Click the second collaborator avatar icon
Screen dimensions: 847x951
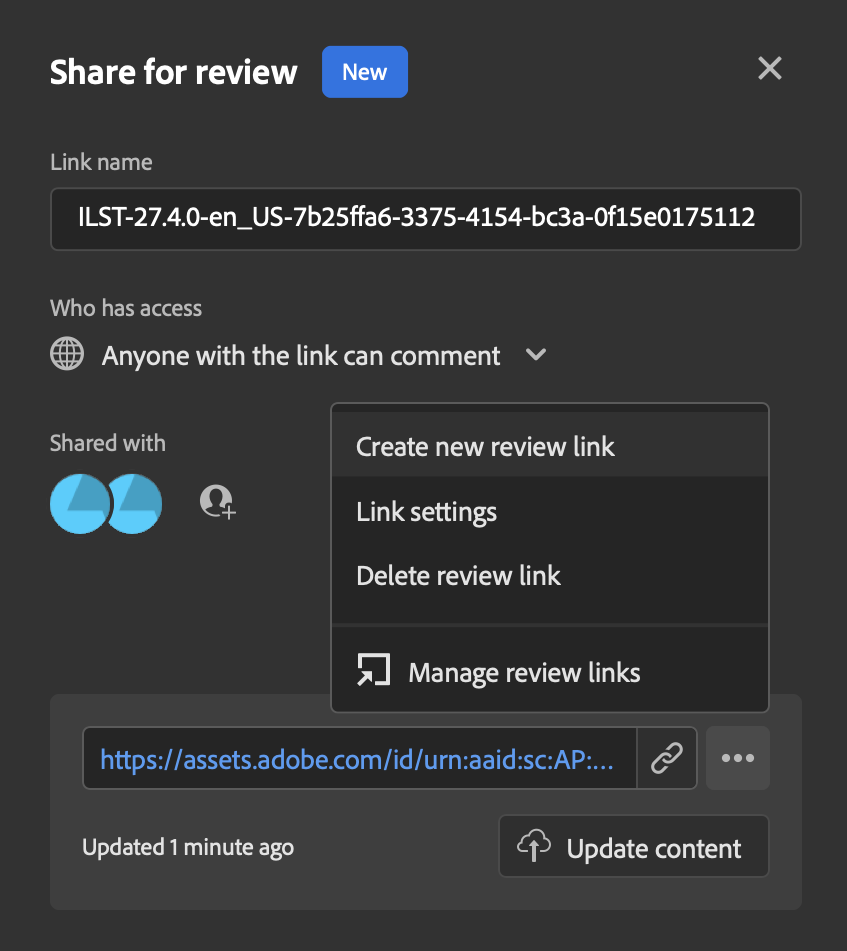click(x=136, y=503)
